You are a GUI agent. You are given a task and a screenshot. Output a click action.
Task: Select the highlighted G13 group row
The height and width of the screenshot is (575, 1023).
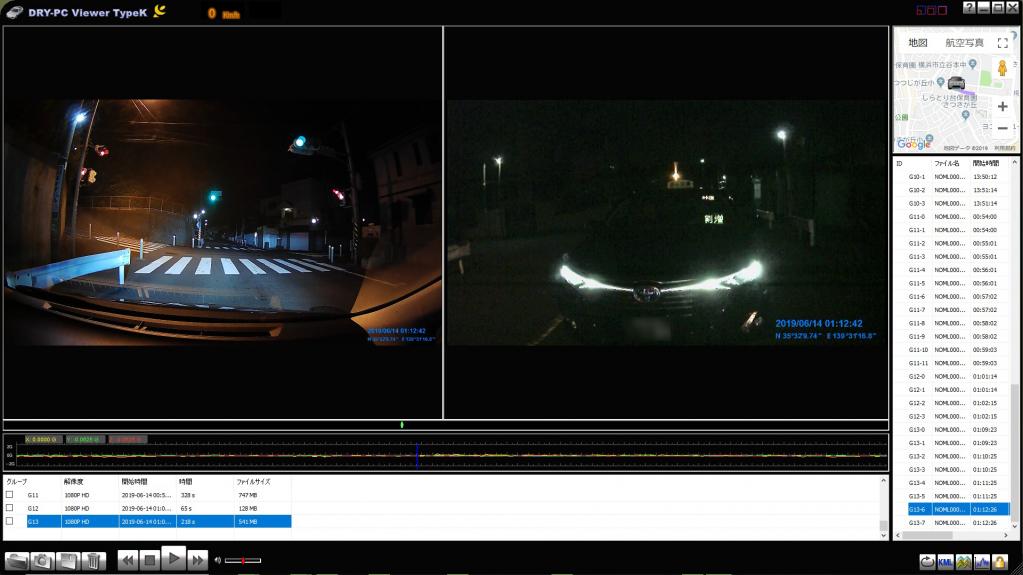click(159, 521)
